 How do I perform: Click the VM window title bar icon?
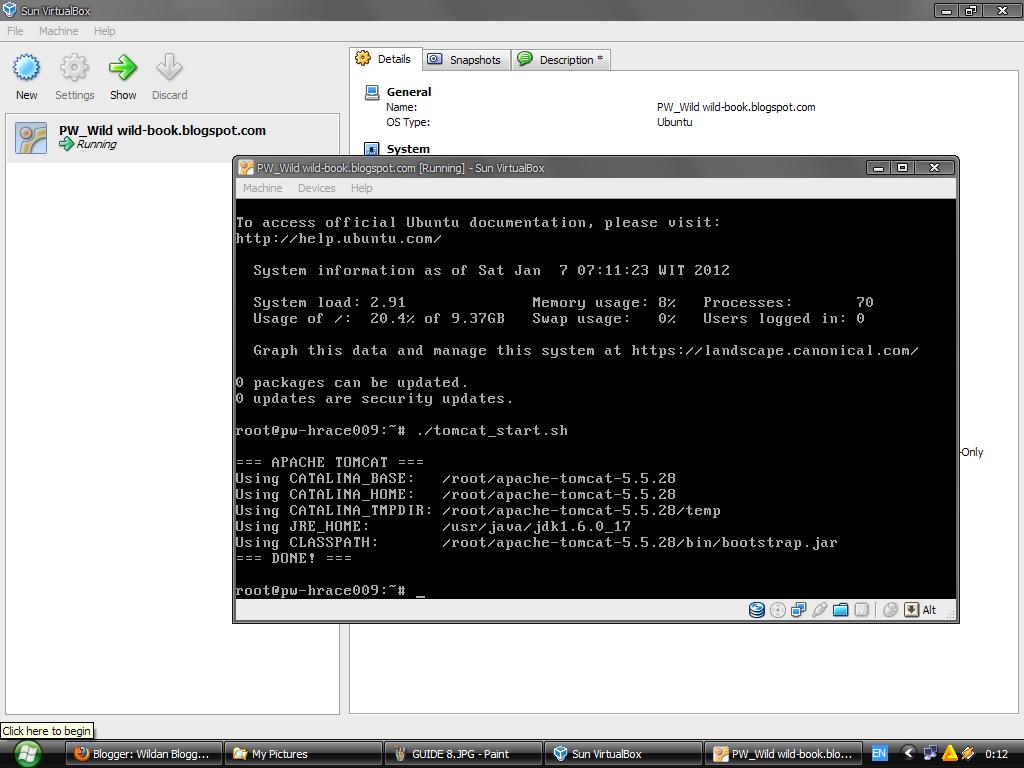(x=246, y=168)
